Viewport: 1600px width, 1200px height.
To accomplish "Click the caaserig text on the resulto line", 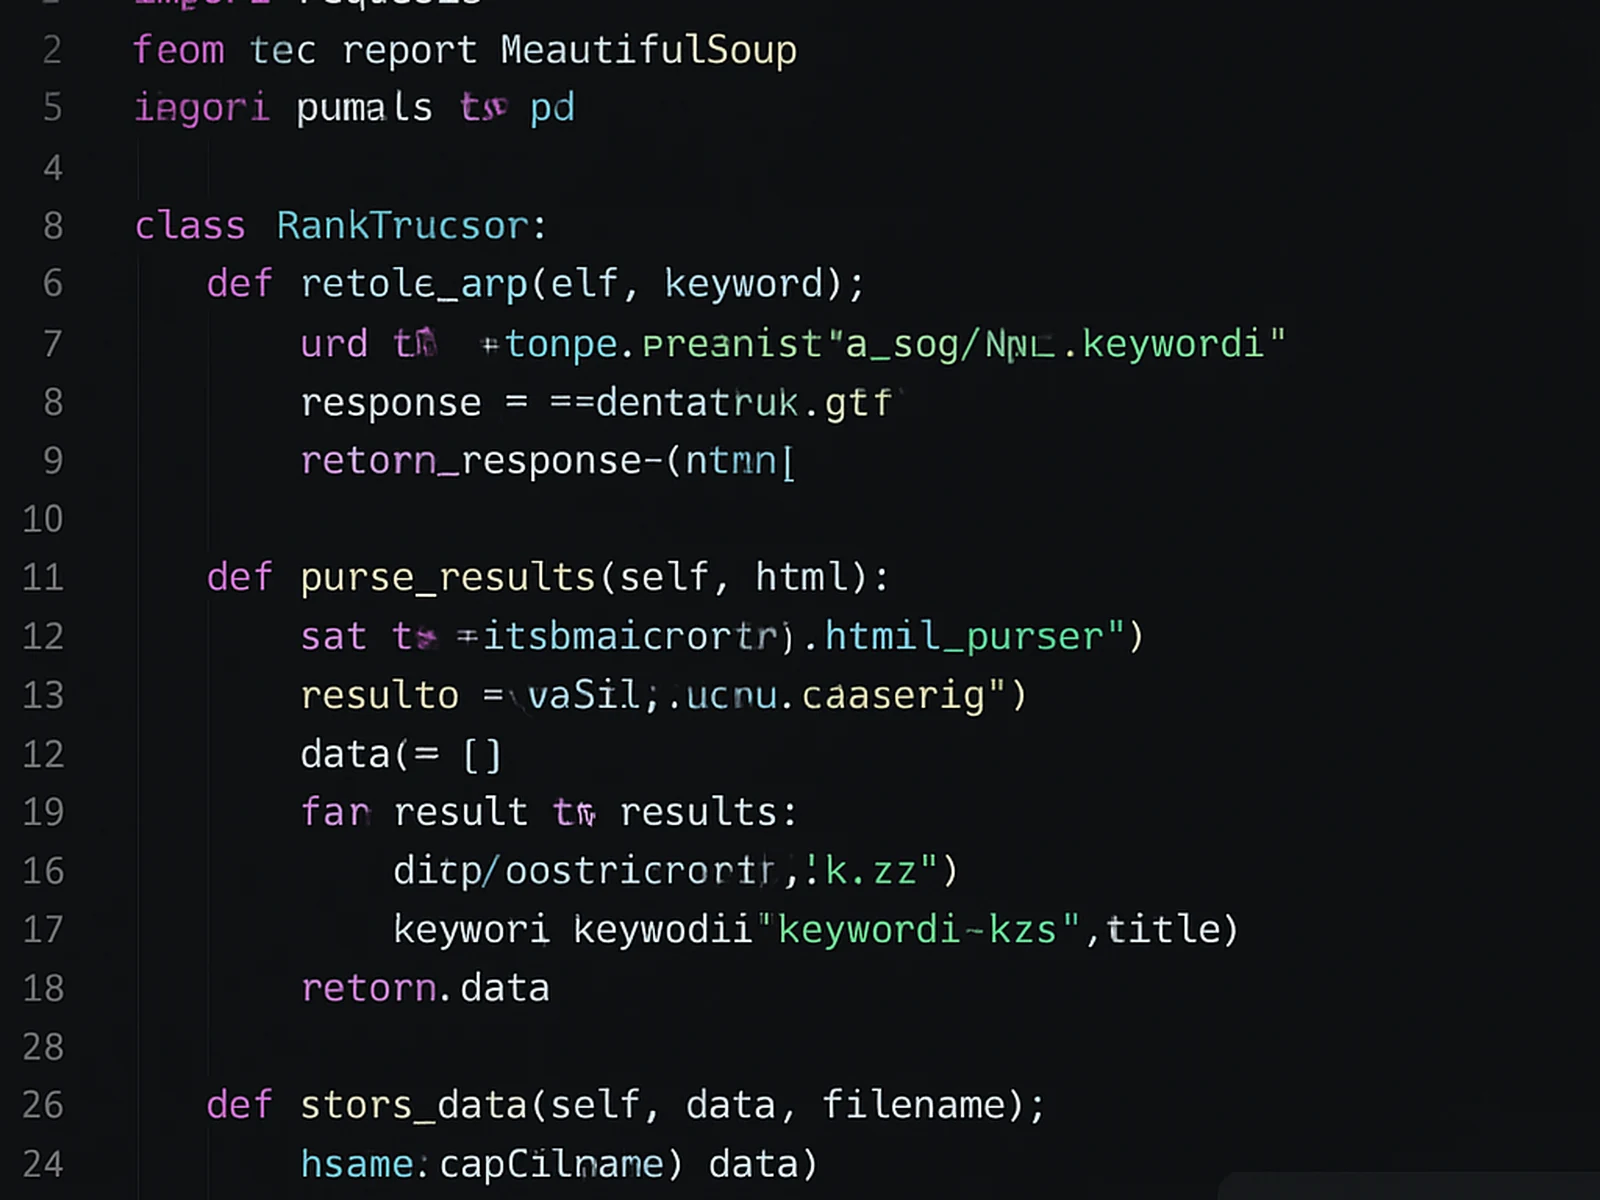I will (x=893, y=695).
